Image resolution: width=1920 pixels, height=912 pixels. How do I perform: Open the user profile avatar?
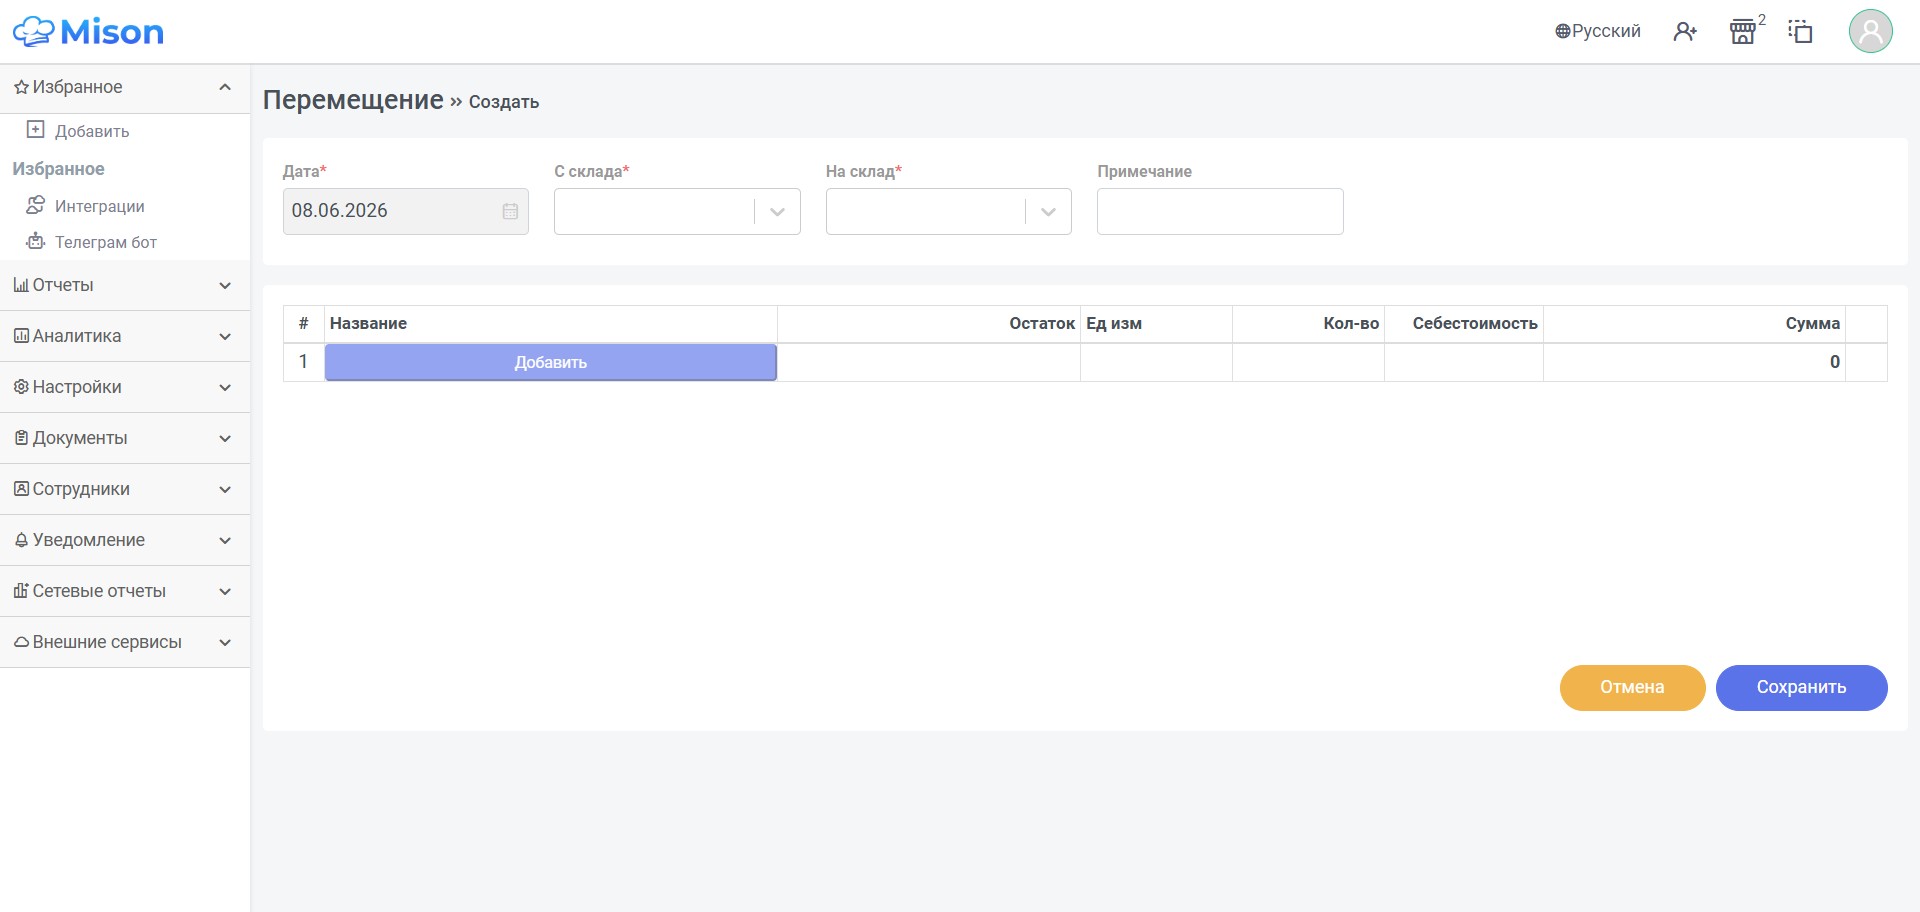click(1871, 31)
